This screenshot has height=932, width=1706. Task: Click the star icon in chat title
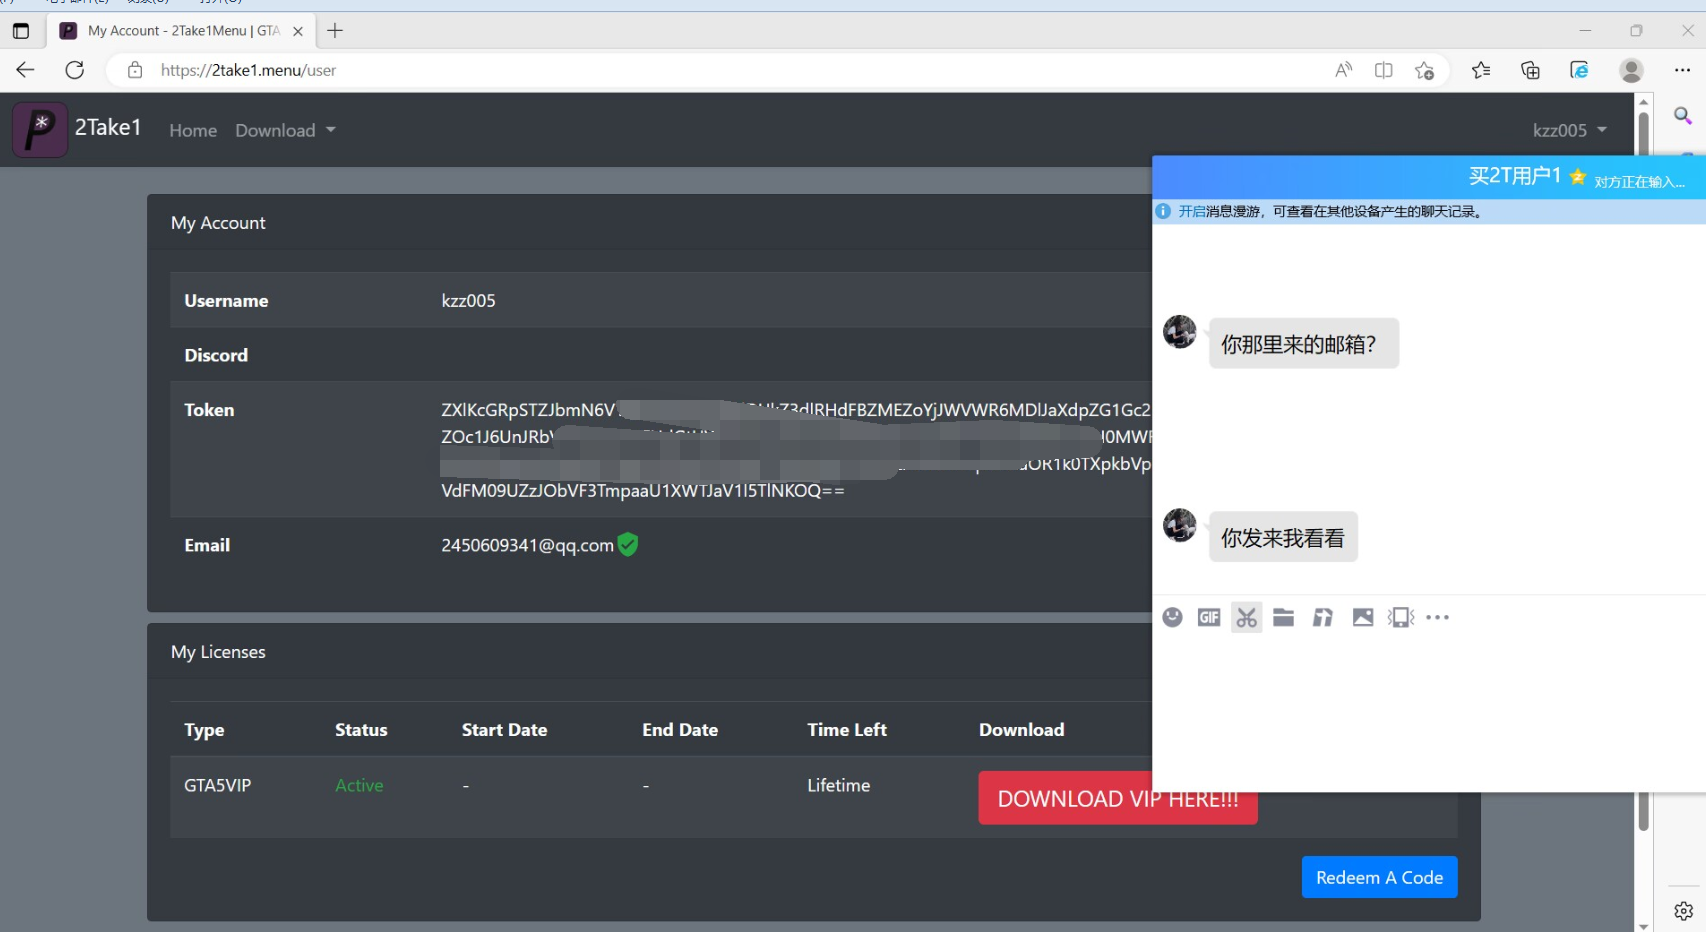click(1578, 177)
